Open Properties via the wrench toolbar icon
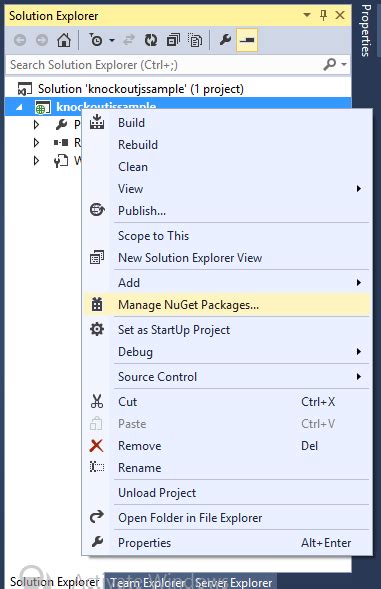This screenshot has height=589, width=381. point(225,39)
